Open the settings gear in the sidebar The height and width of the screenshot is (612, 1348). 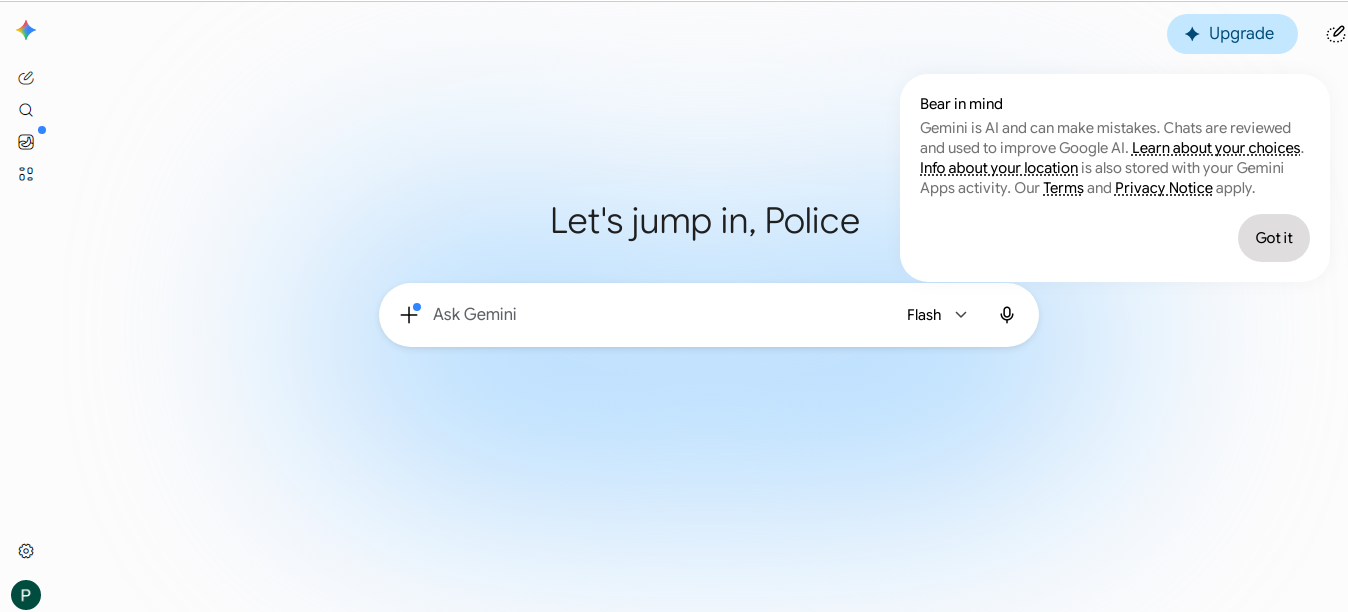click(x=26, y=551)
